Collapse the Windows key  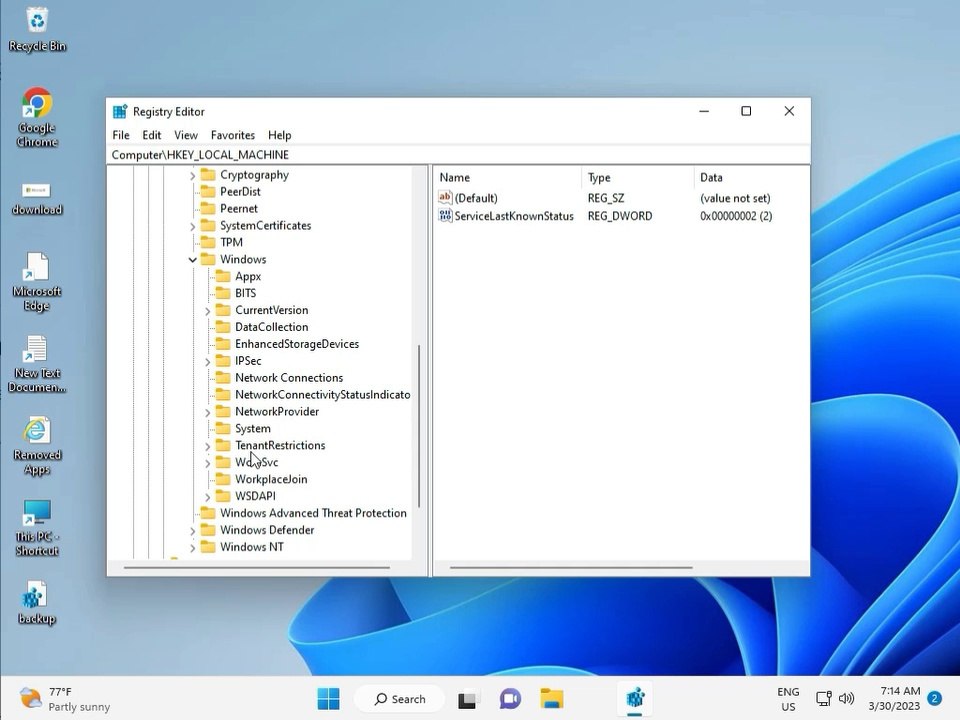(192, 260)
